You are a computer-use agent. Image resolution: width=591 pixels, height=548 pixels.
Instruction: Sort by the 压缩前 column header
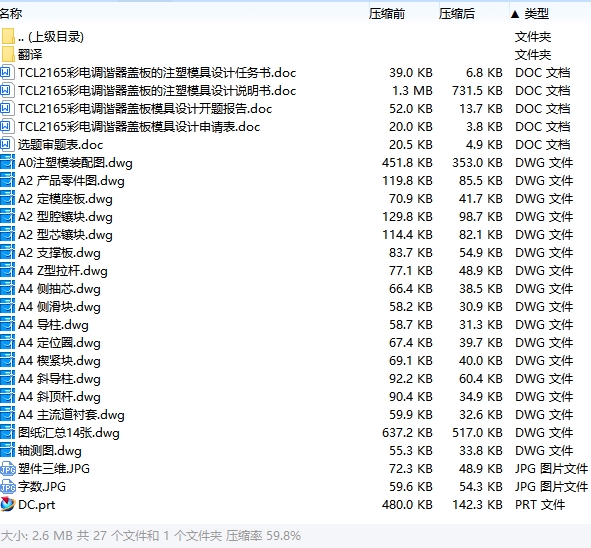(x=387, y=14)
